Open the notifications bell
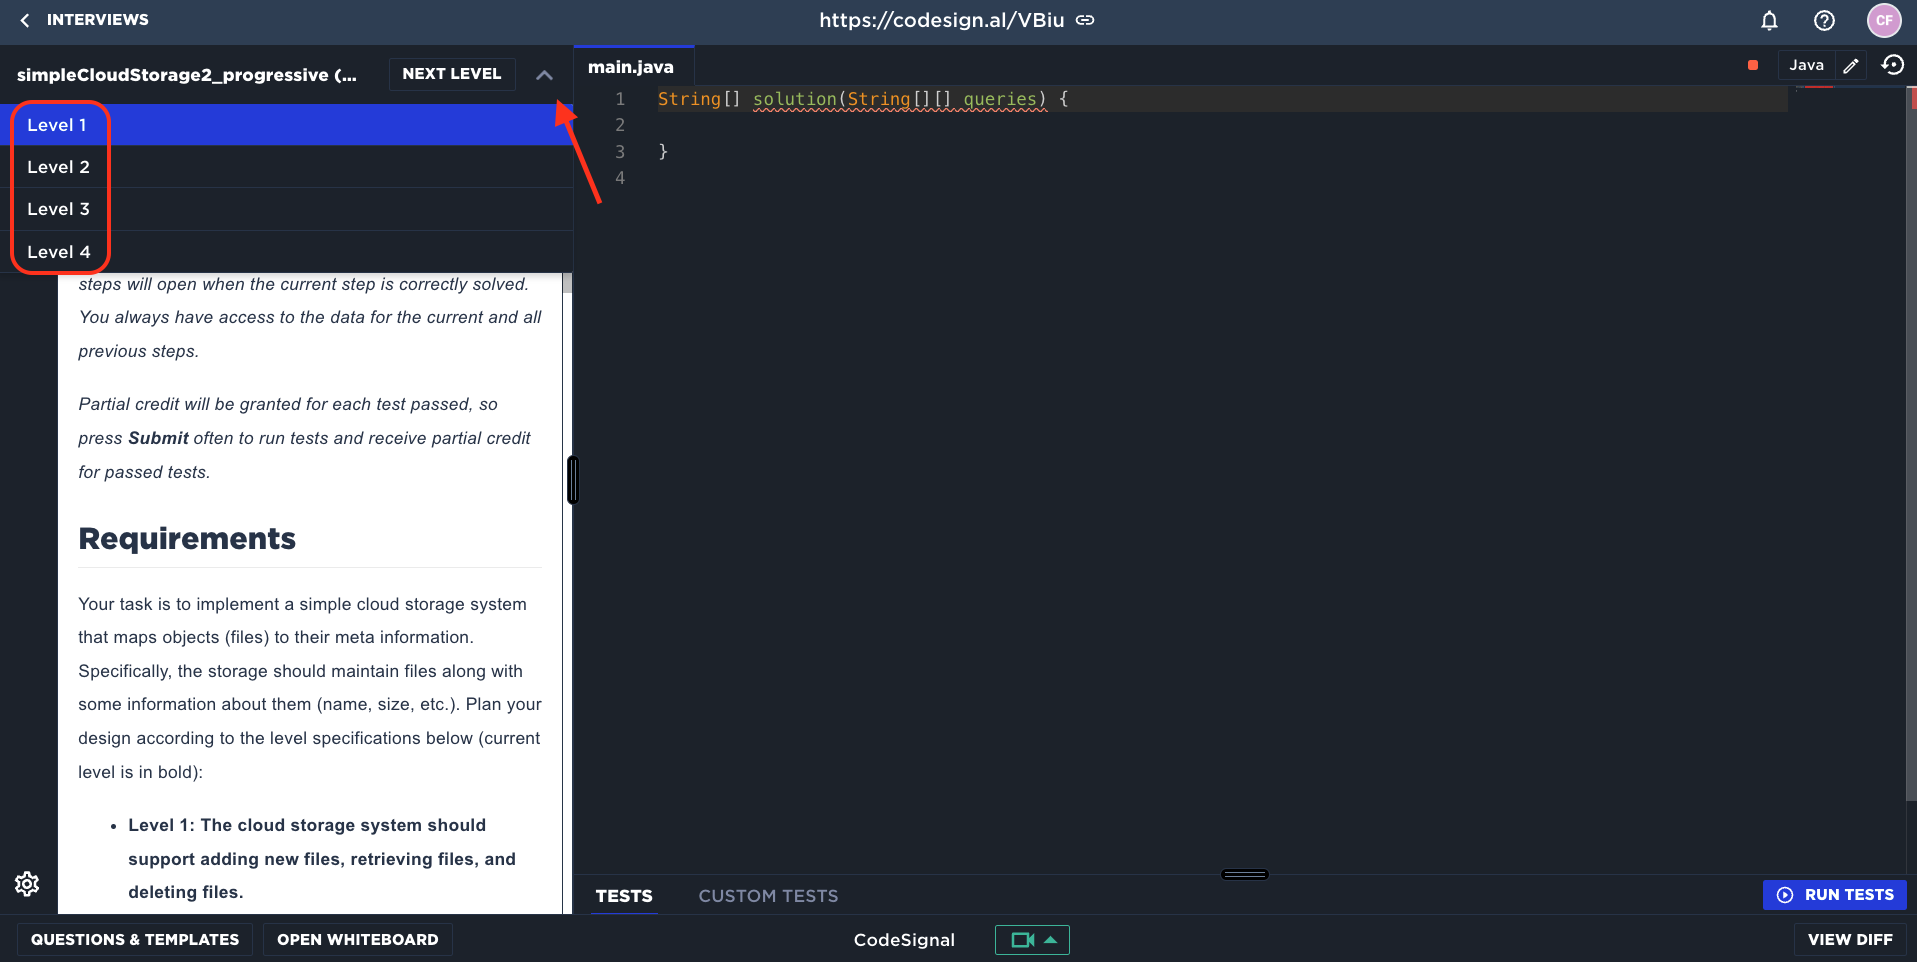1917x962 pixels. pos(1769,20)
